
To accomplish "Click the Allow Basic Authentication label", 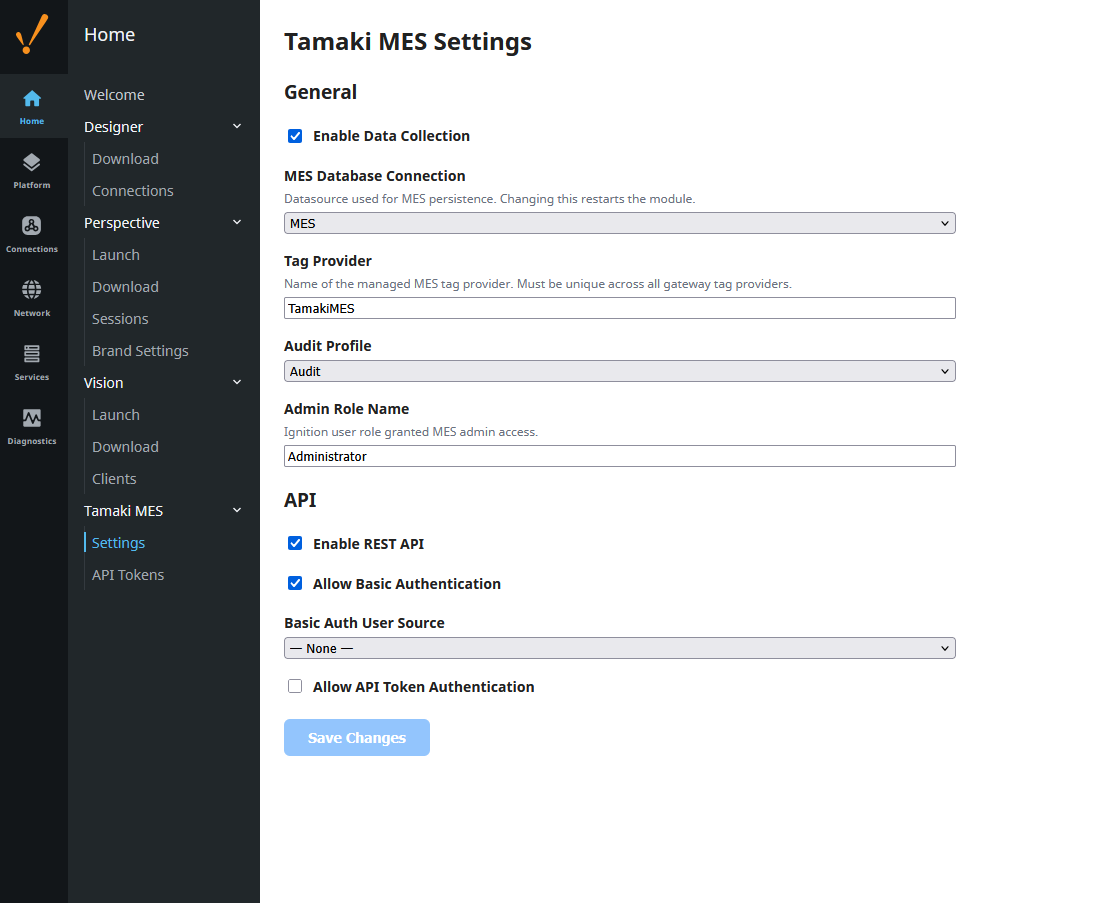I will (407, 584).
